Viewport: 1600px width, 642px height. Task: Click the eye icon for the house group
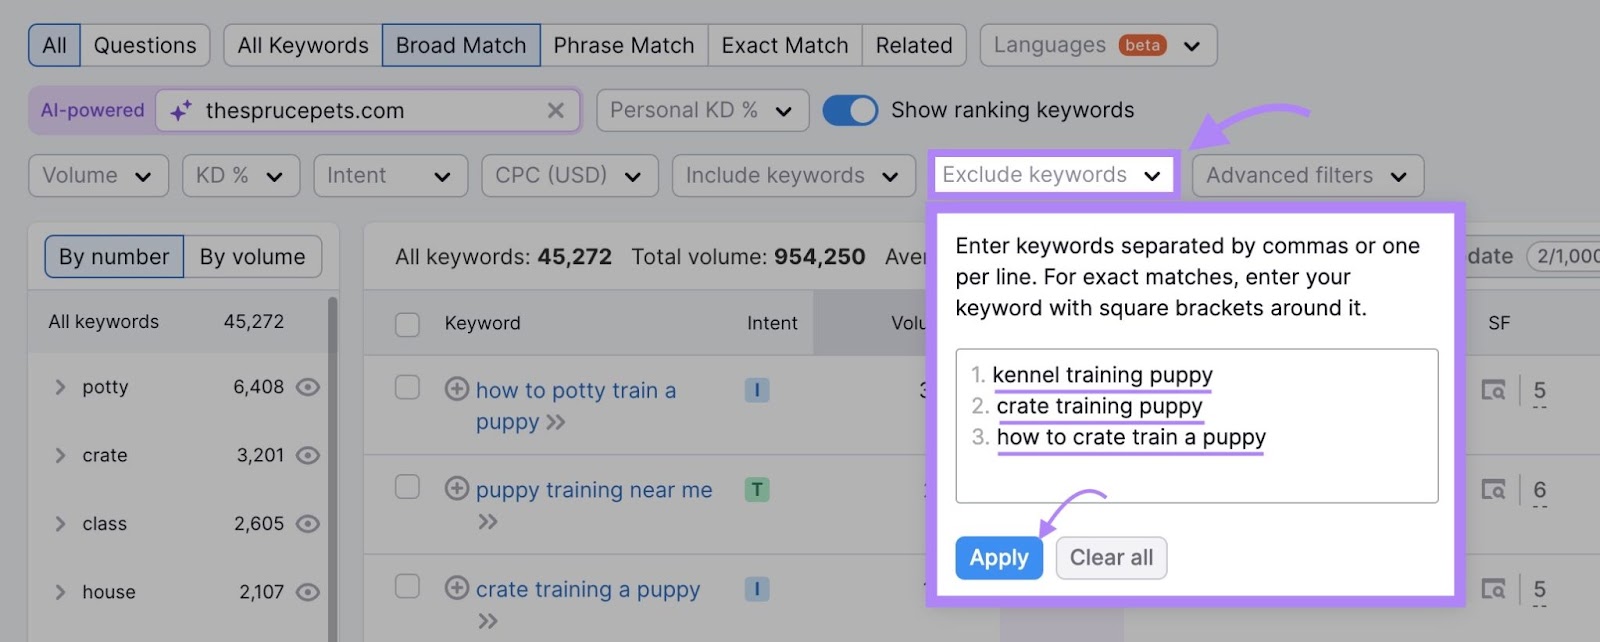308,592
